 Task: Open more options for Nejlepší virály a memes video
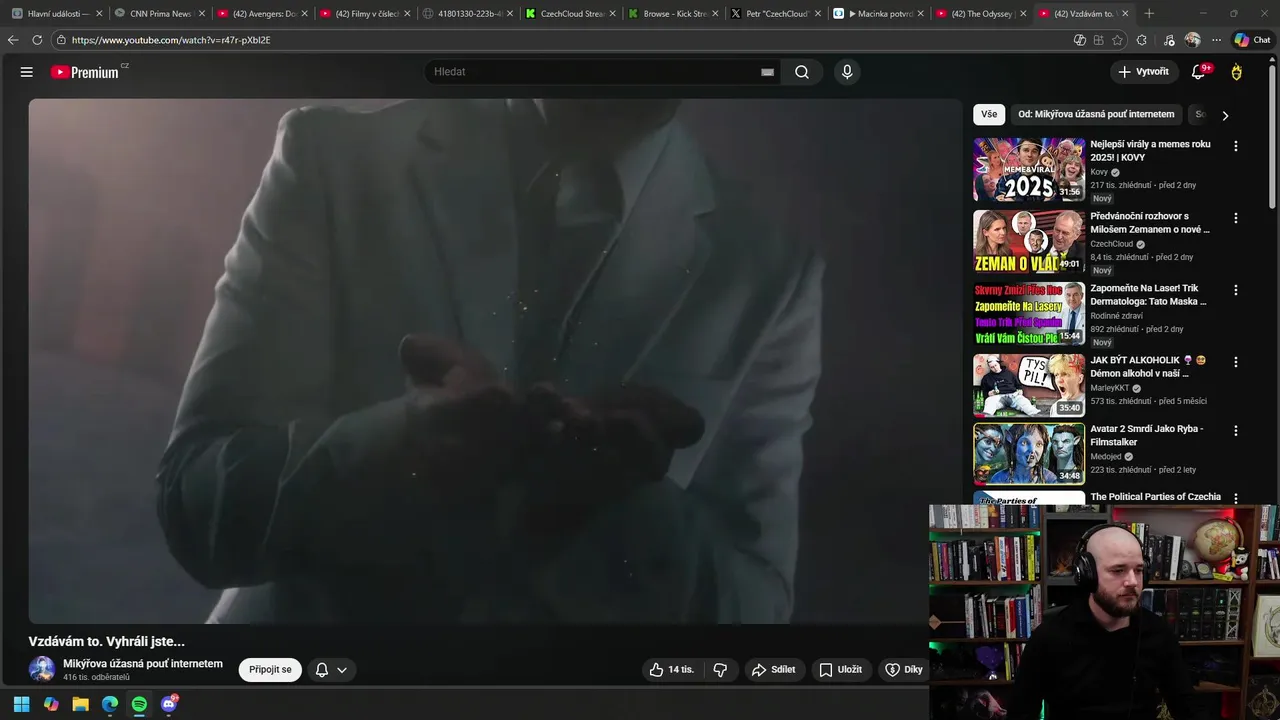(x=1235, y=146)
